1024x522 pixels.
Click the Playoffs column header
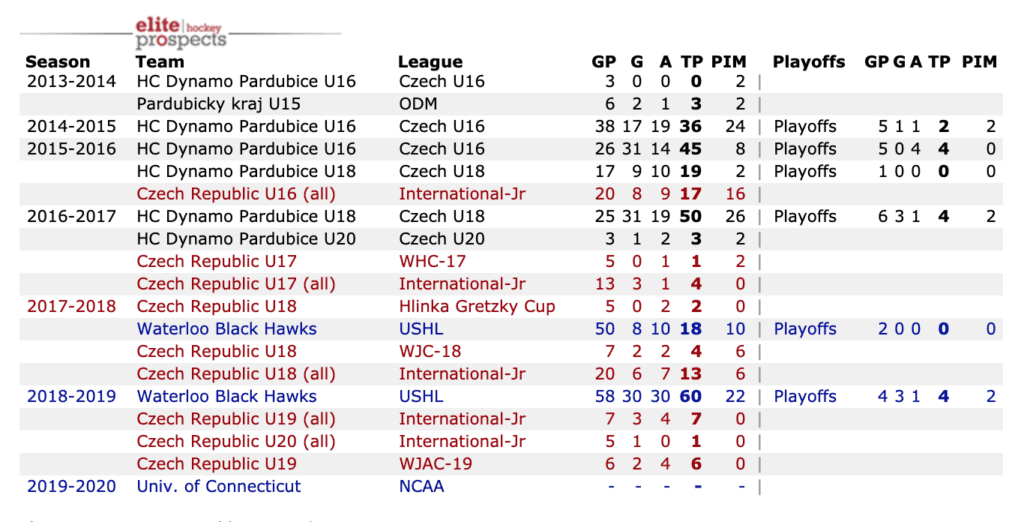tap(809, 62)
